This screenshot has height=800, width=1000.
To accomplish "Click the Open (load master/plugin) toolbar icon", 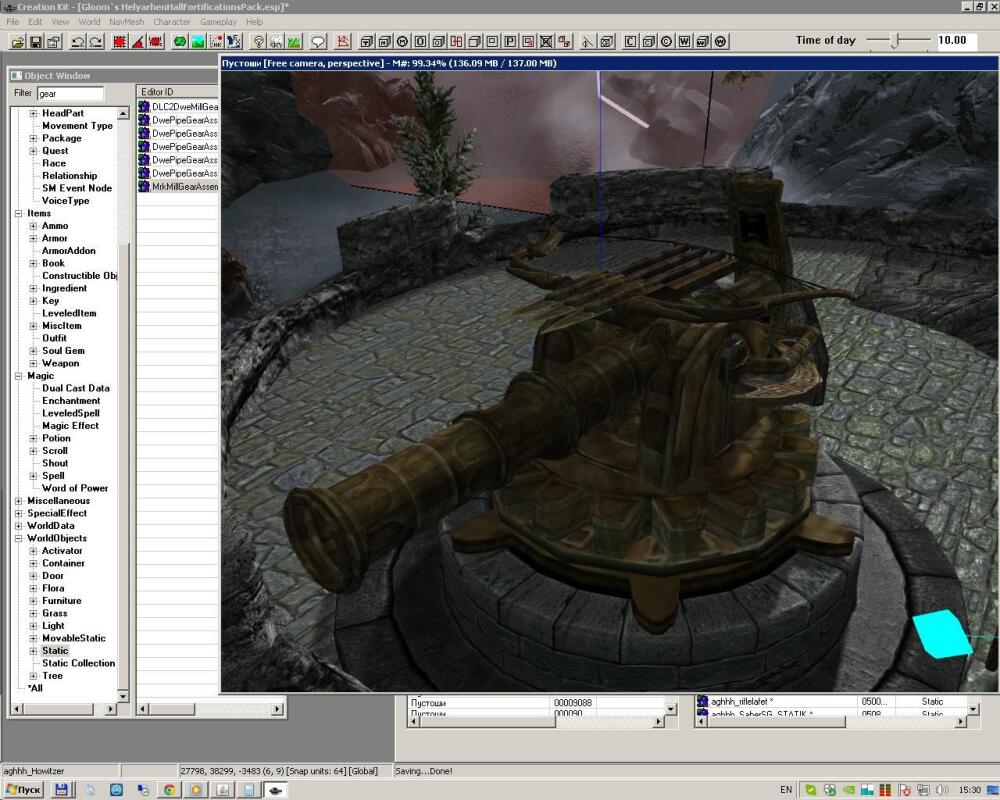I will click(x=18, y=42).
